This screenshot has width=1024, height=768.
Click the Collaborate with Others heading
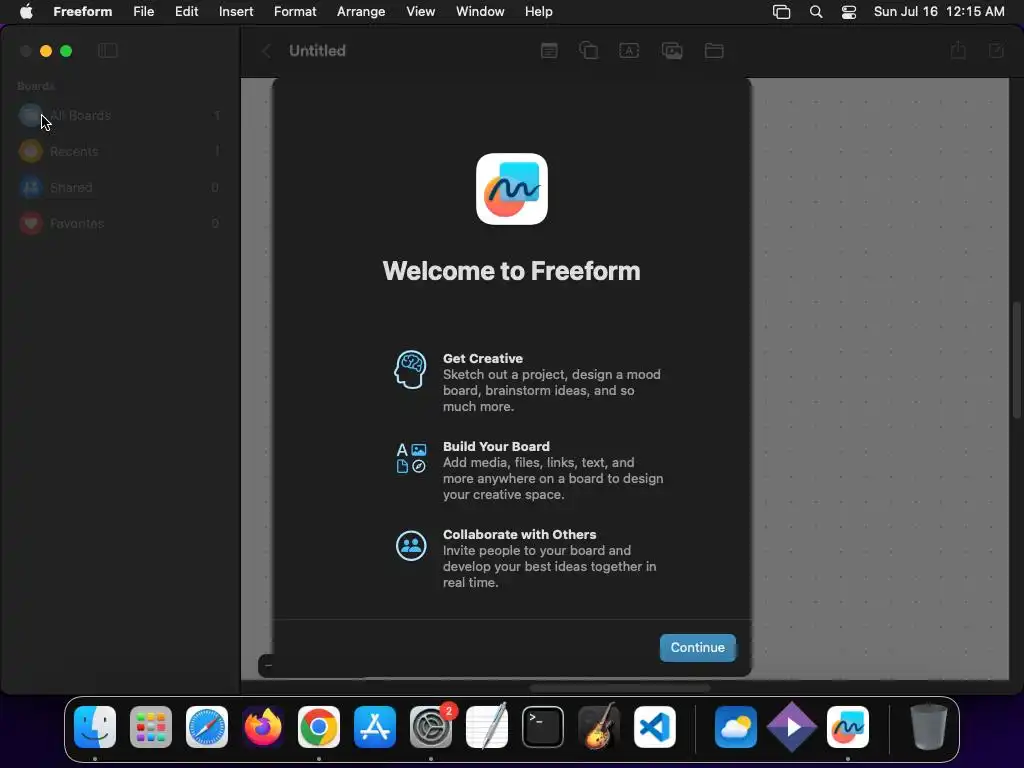point(519,534)
